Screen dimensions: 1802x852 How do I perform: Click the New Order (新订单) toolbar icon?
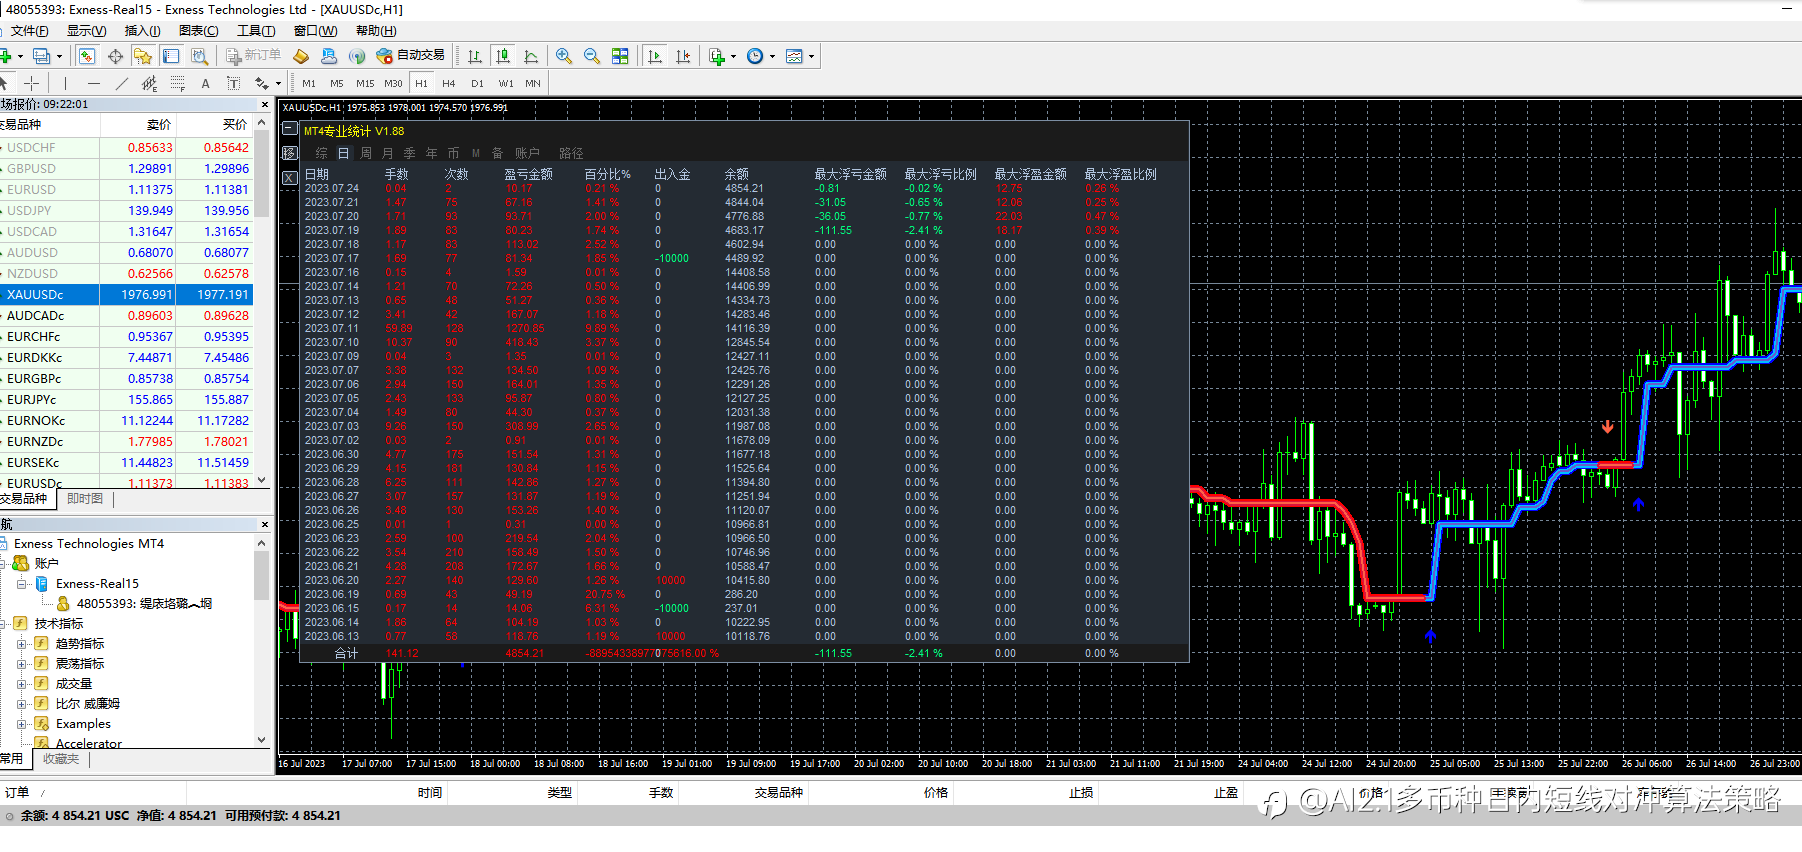[253, 56]
